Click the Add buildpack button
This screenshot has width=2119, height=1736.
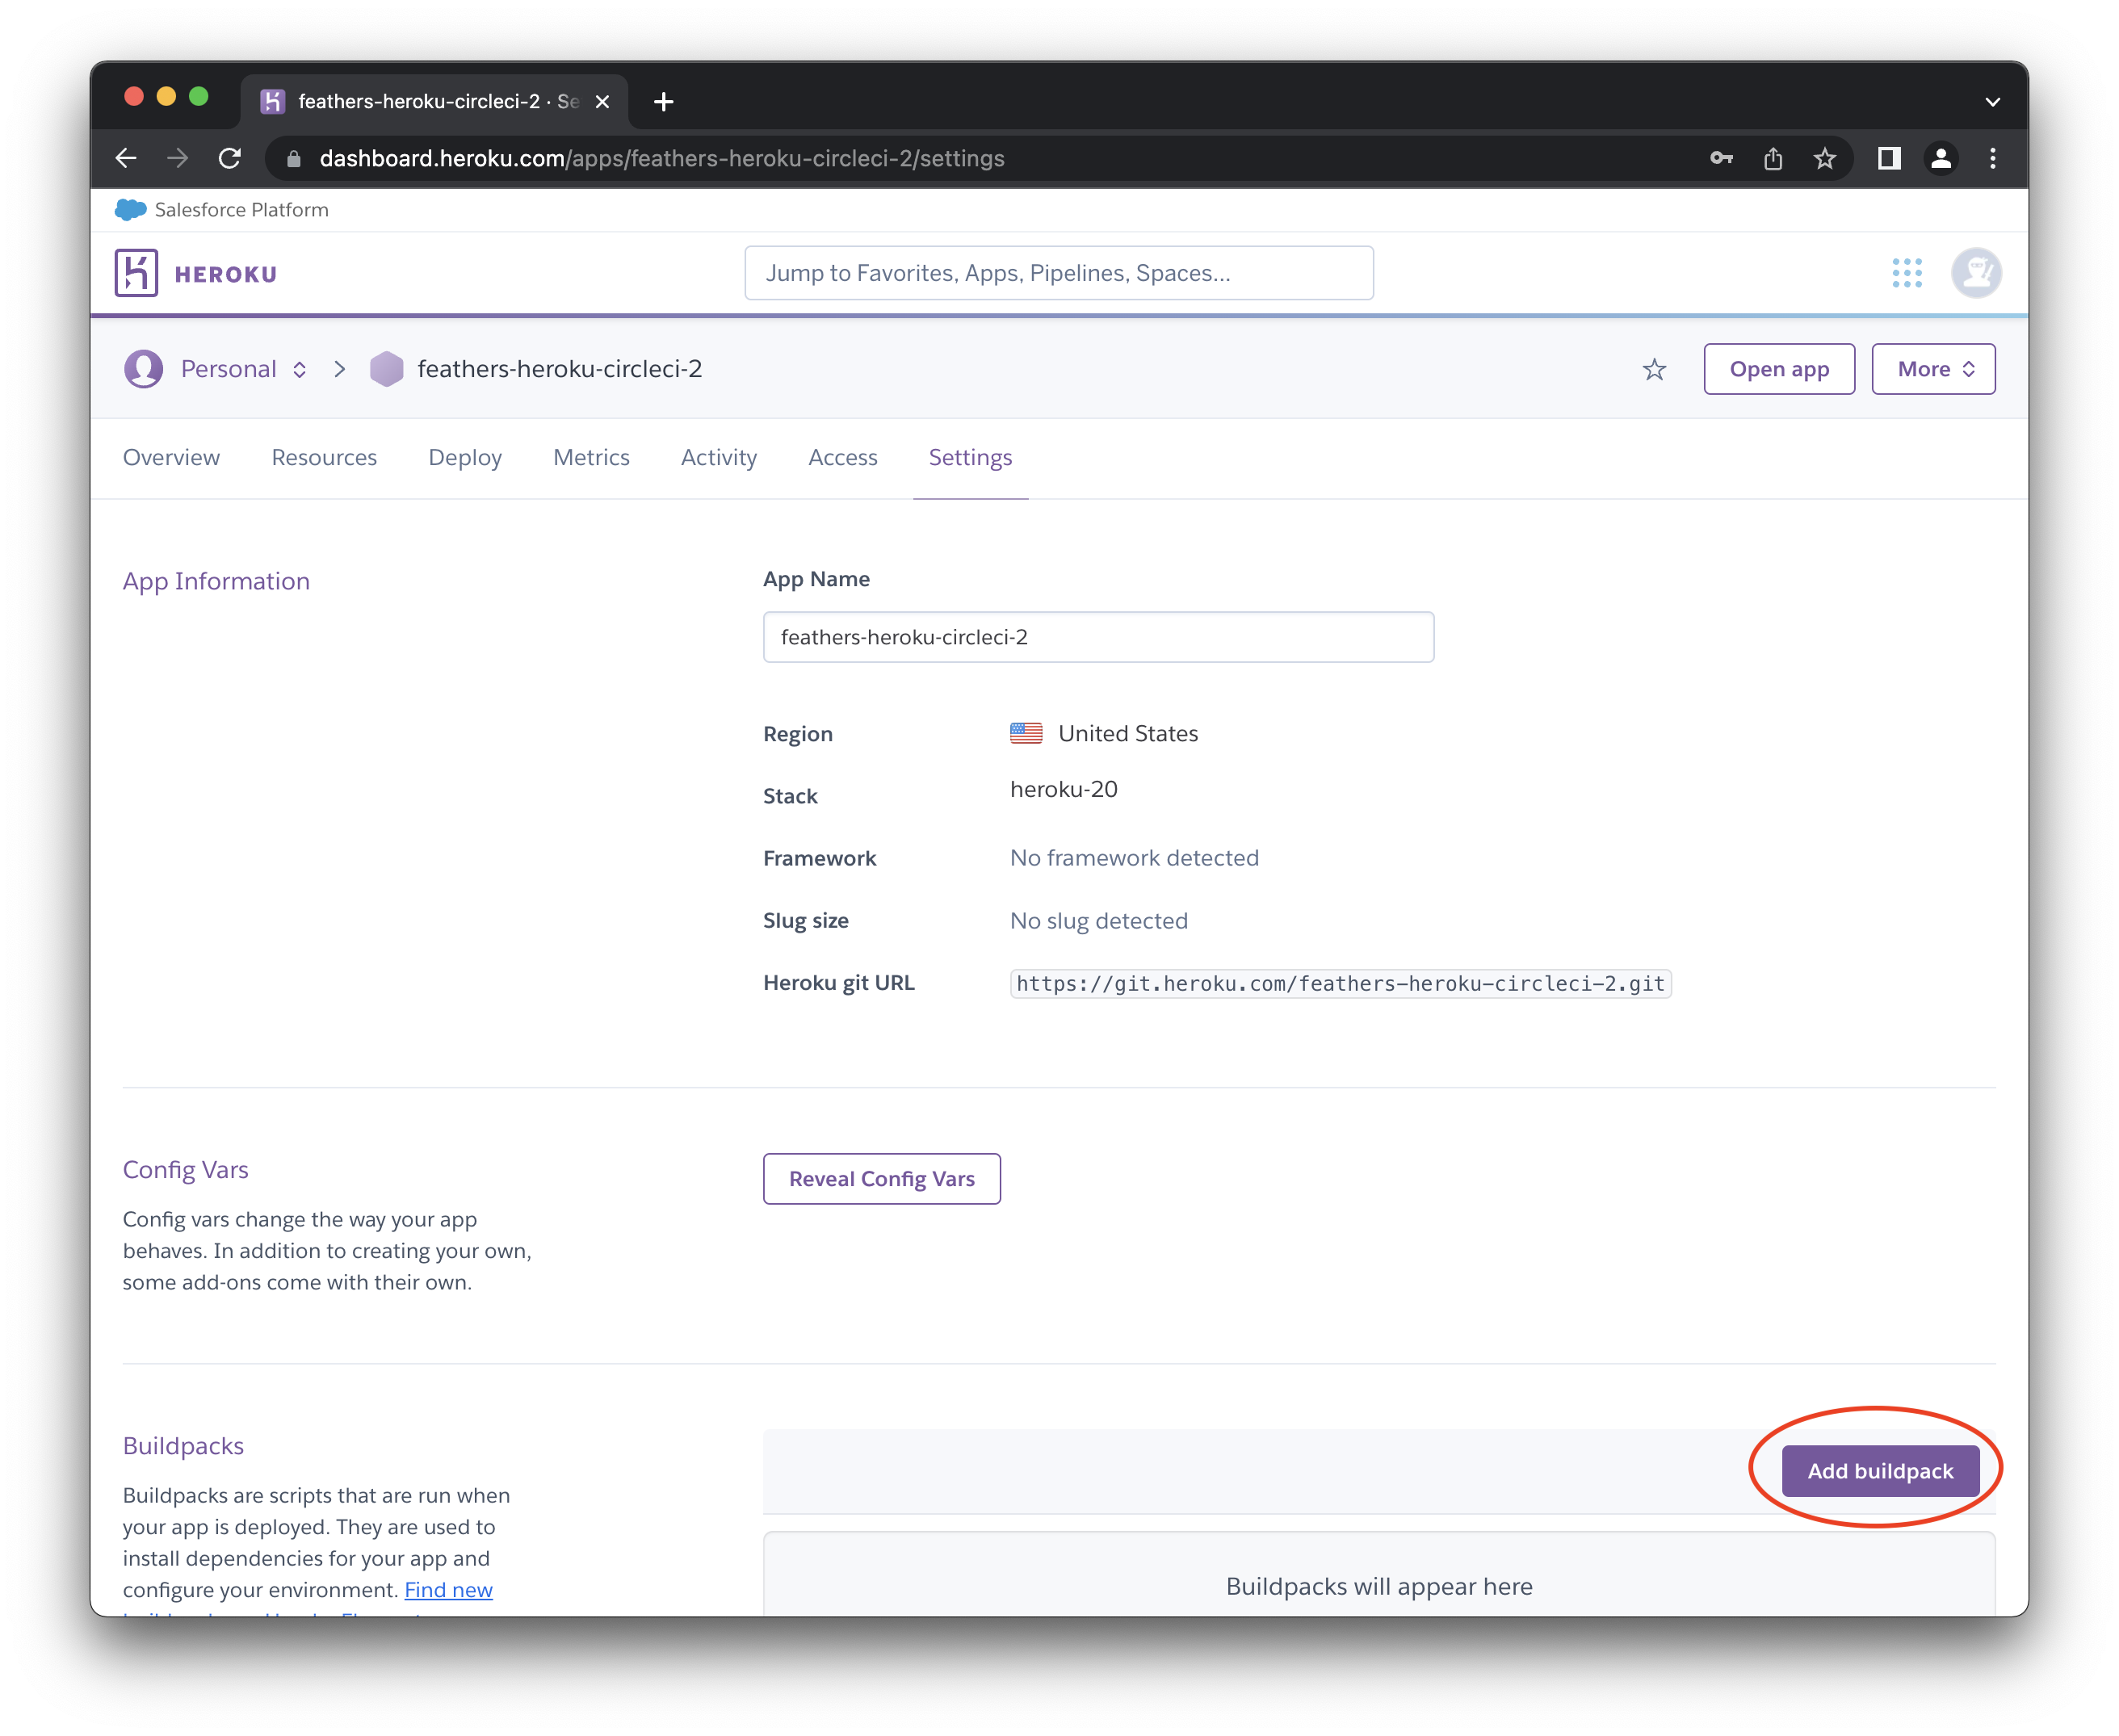click(x=1880, y=1470)
